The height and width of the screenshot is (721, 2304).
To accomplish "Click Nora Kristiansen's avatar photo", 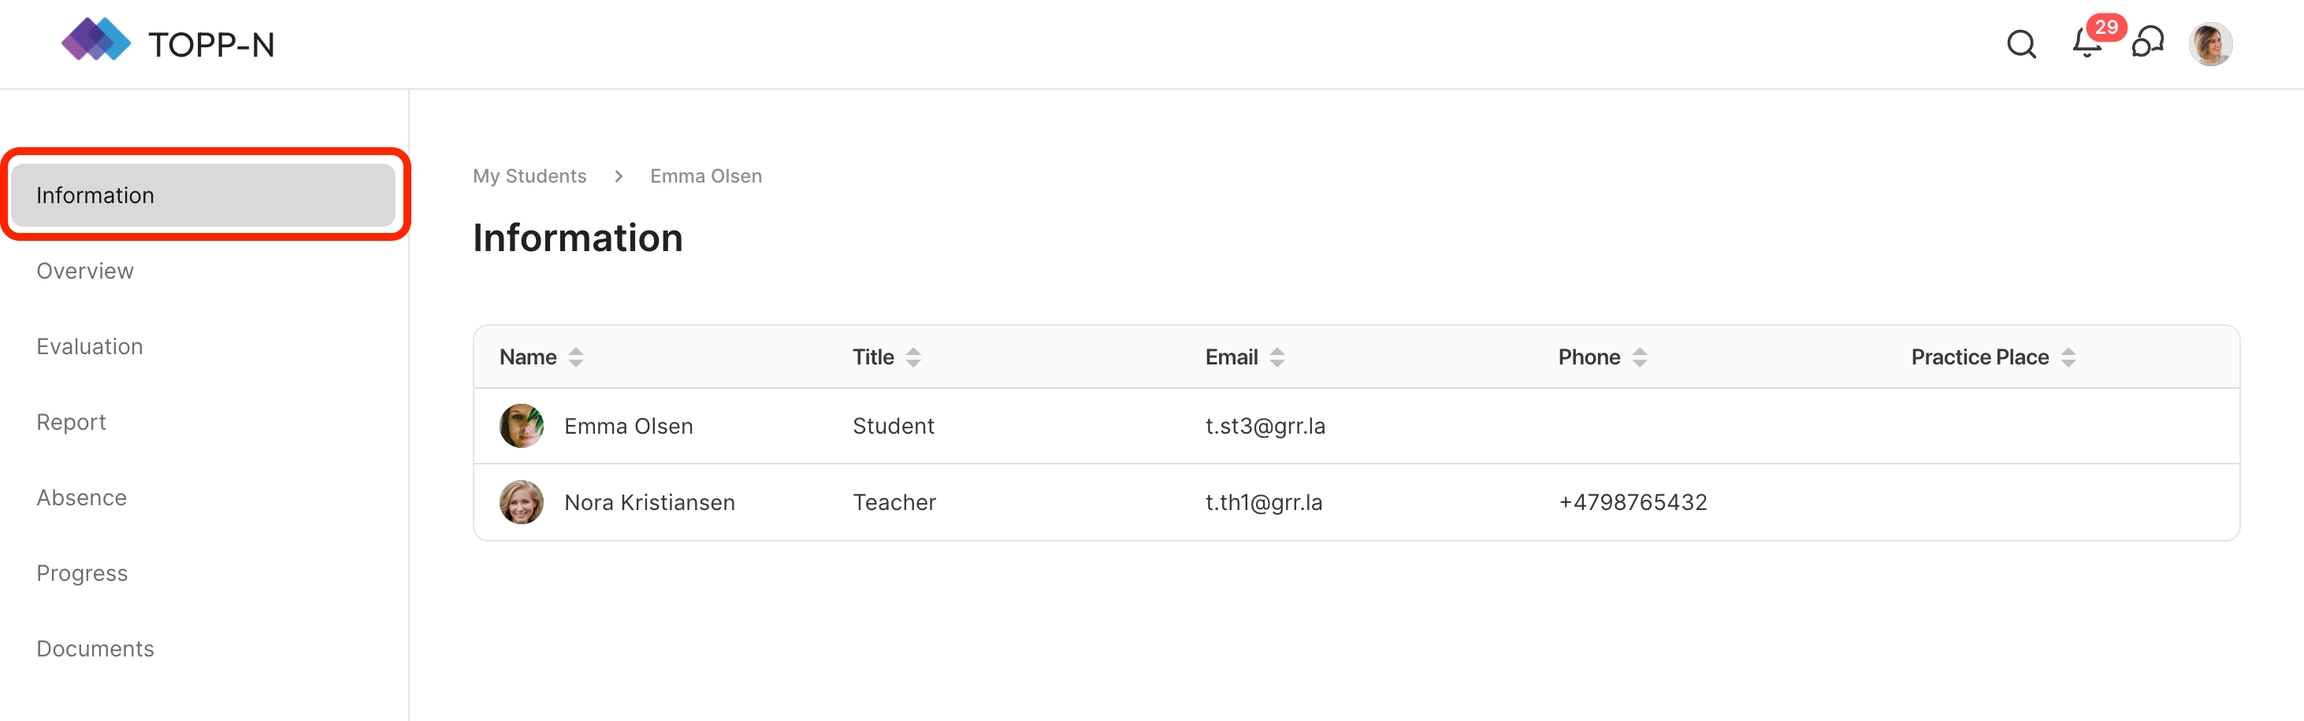I will pyautogui.click(x=521, y=502).
